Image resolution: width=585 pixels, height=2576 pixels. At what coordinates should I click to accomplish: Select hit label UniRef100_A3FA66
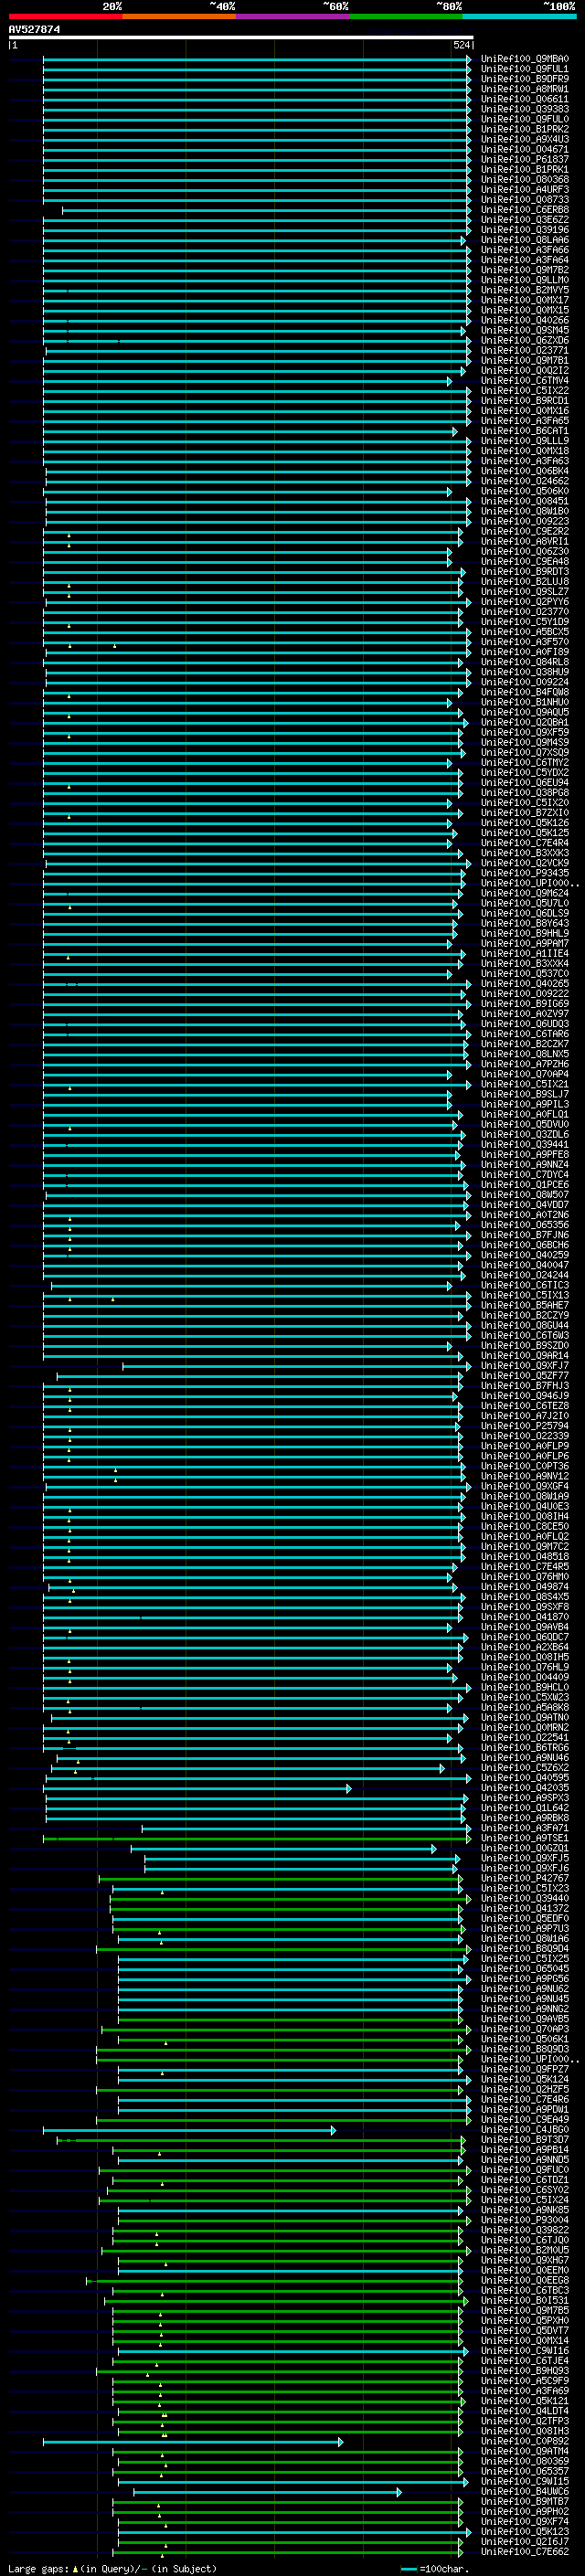point(524,250)
